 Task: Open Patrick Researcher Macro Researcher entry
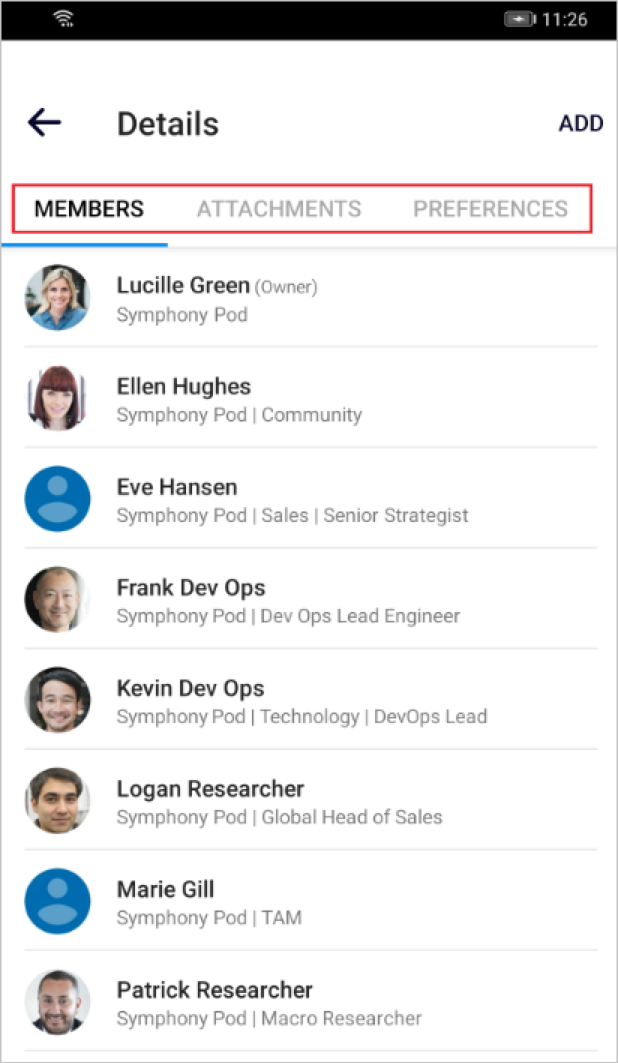pos(311,1001)
